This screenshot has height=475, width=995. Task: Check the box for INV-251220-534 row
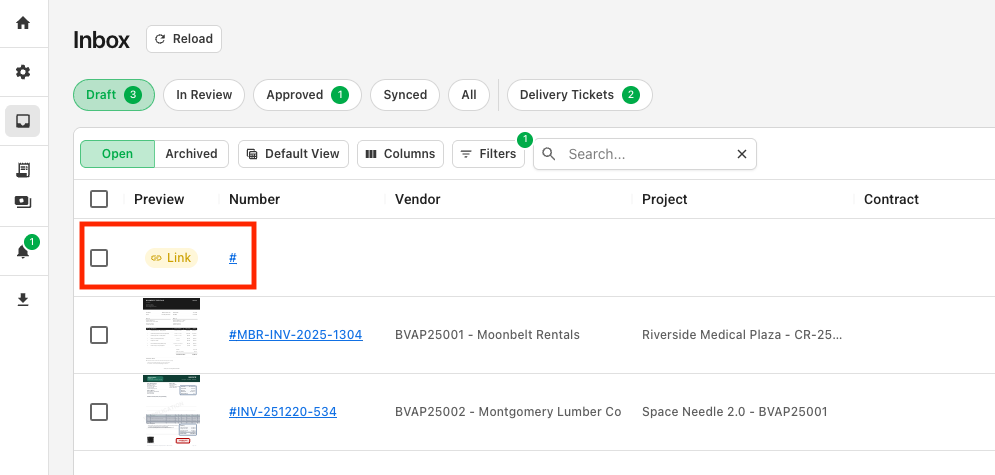coord(99,412)
